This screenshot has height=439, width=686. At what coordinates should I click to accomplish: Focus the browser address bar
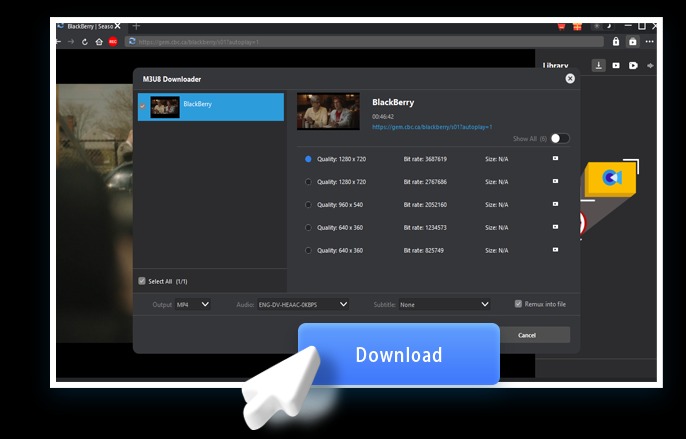pos(363,42)
